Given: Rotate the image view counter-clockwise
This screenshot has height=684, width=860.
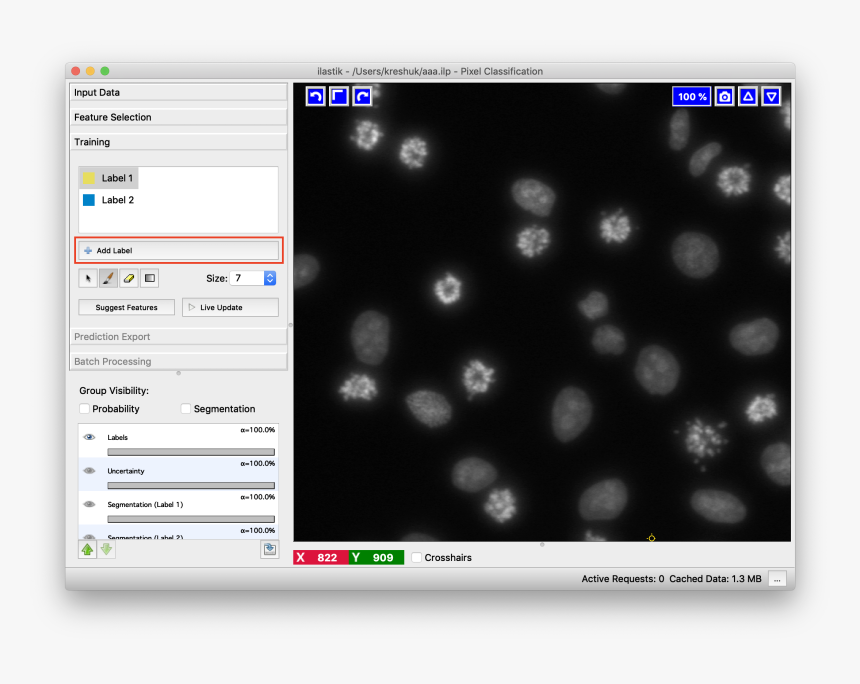Looking at the screenshot, I should 315,97.
